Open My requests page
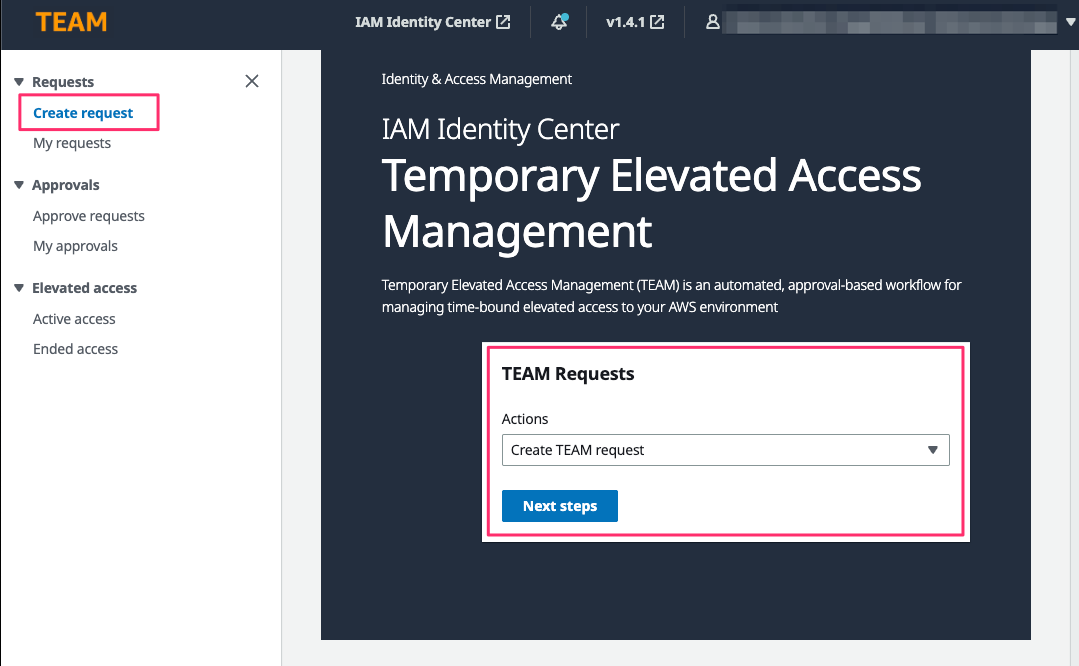The width and height of the screenshot is (1079, 666). 72,143
